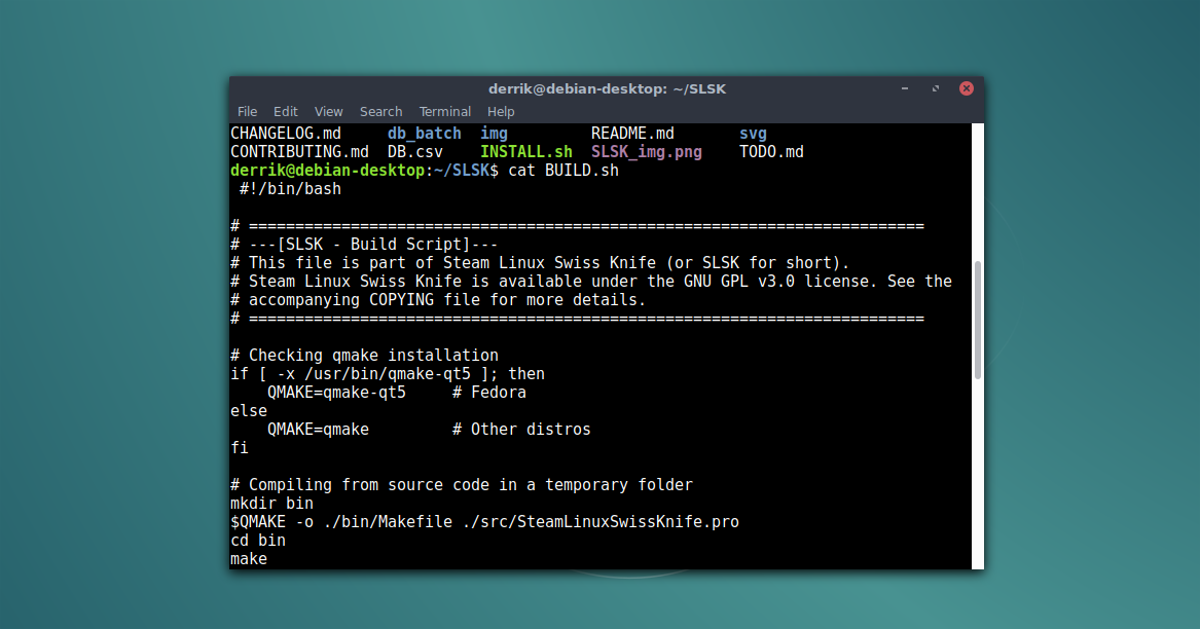
Task: Click the '---[SLSK - Build Script]---' line
Action: [364, 244]
